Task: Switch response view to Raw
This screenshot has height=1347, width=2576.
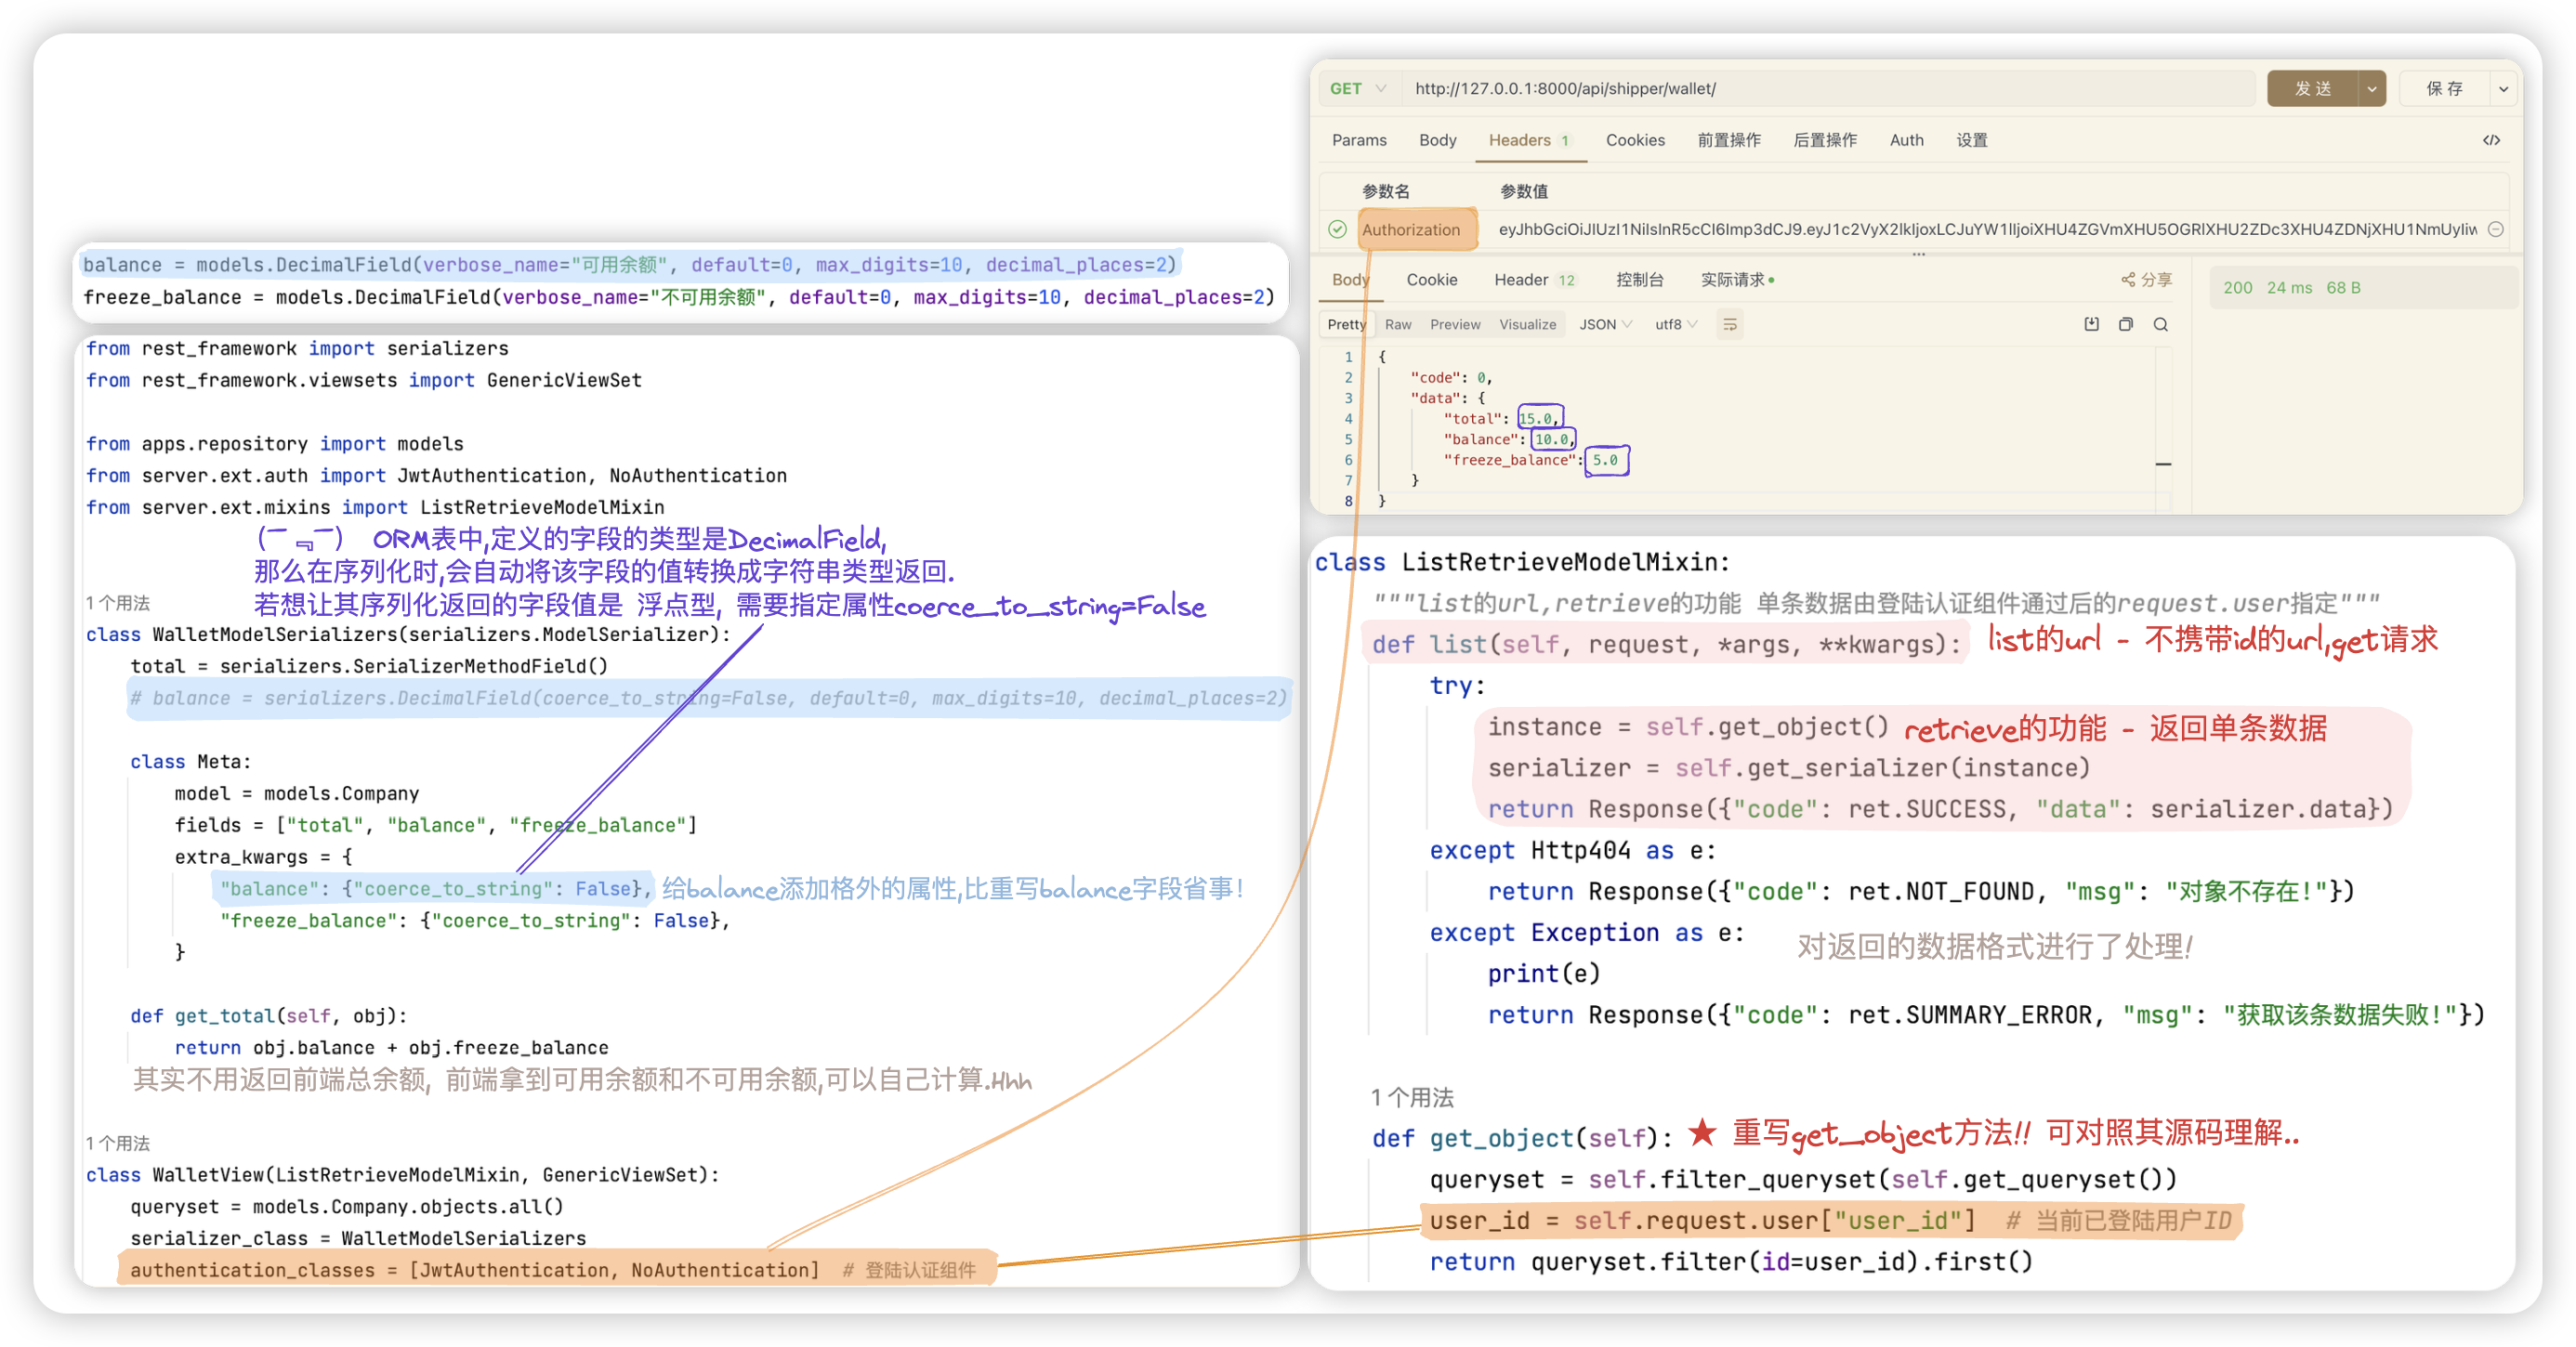Action: pyautogui.click(x=1398, y=324)
